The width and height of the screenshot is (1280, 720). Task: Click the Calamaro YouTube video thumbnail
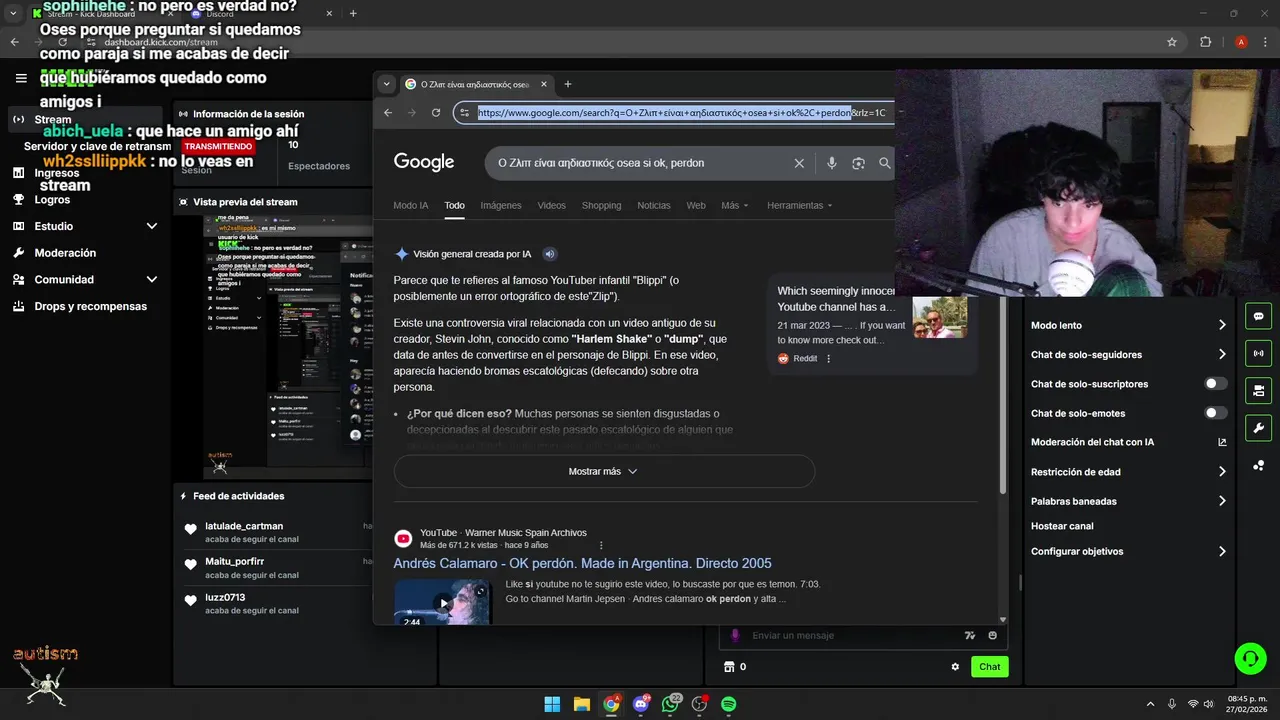pos(442,603)
